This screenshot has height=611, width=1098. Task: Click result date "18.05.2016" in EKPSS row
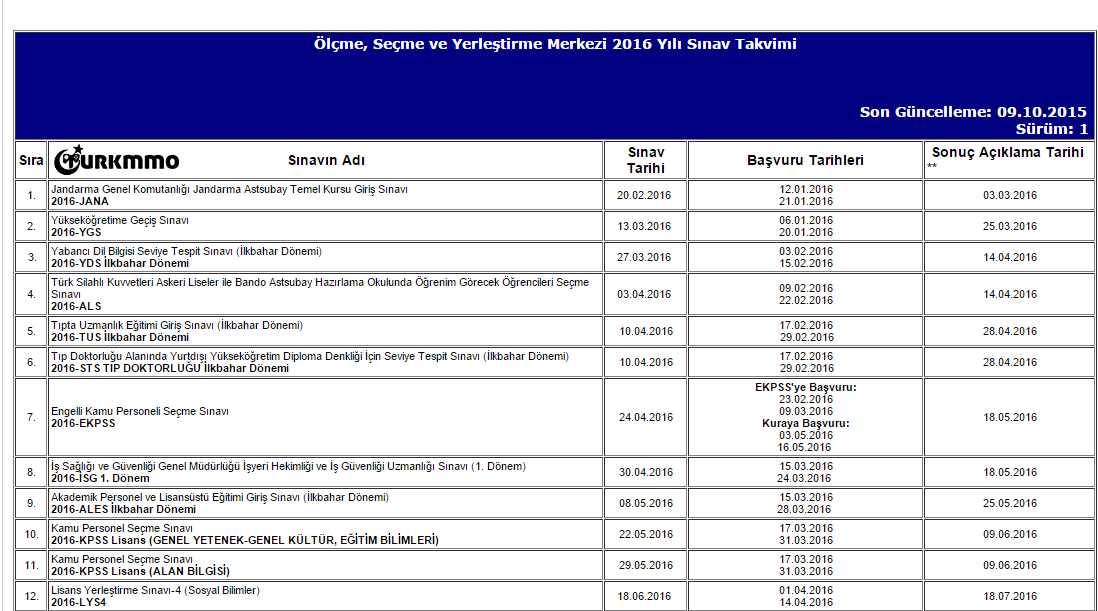click(1010, 417)
